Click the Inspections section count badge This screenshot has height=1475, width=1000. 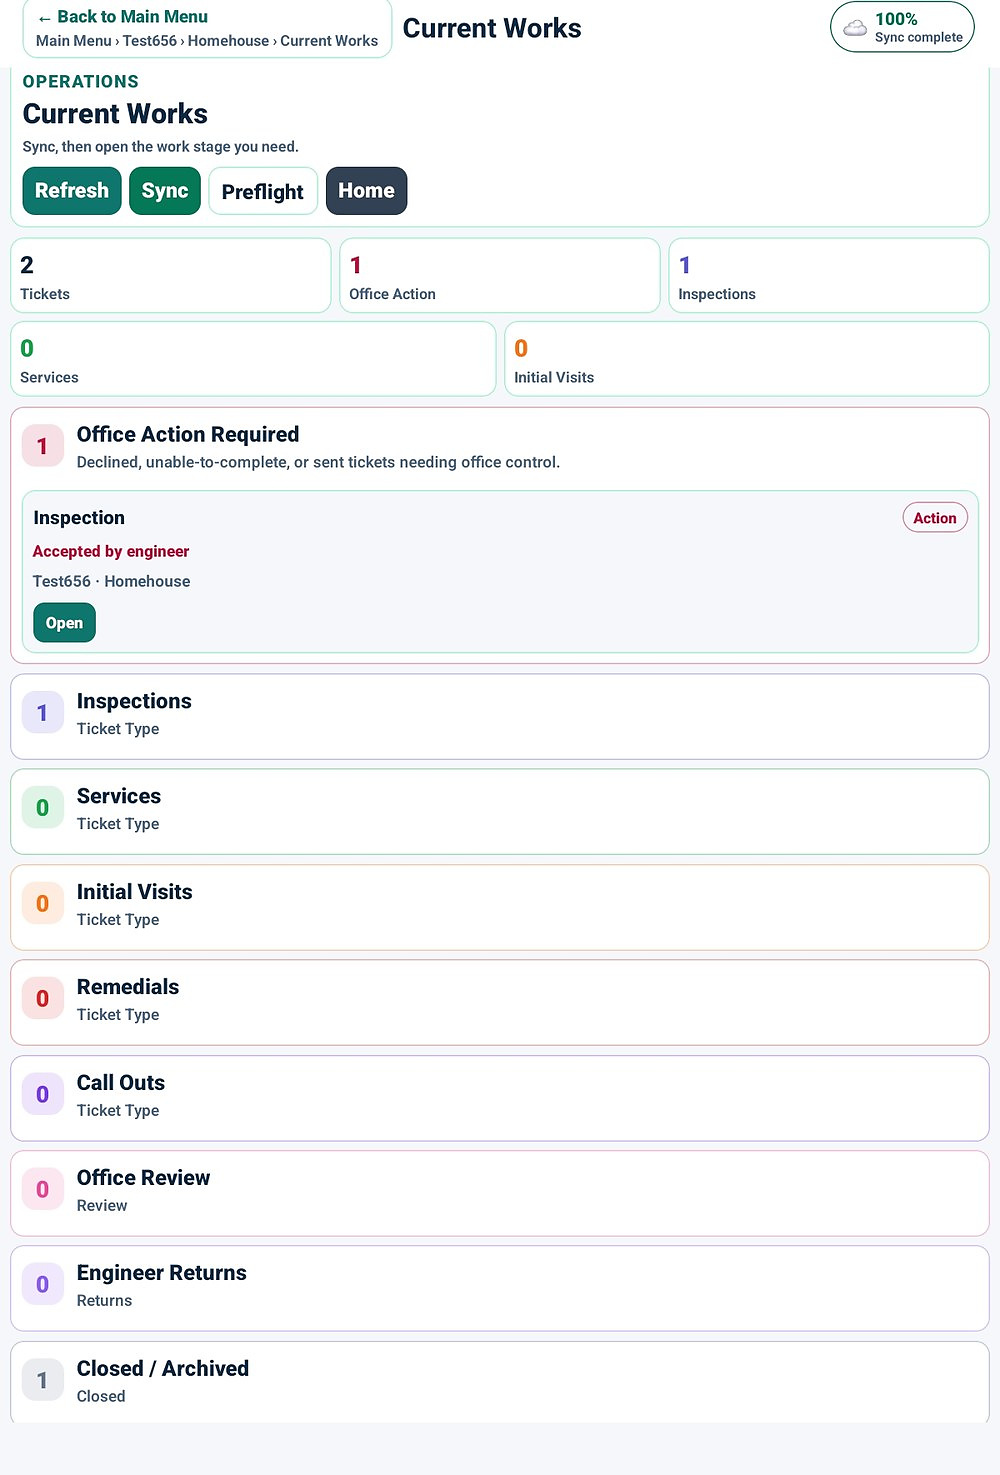(43, 713)
